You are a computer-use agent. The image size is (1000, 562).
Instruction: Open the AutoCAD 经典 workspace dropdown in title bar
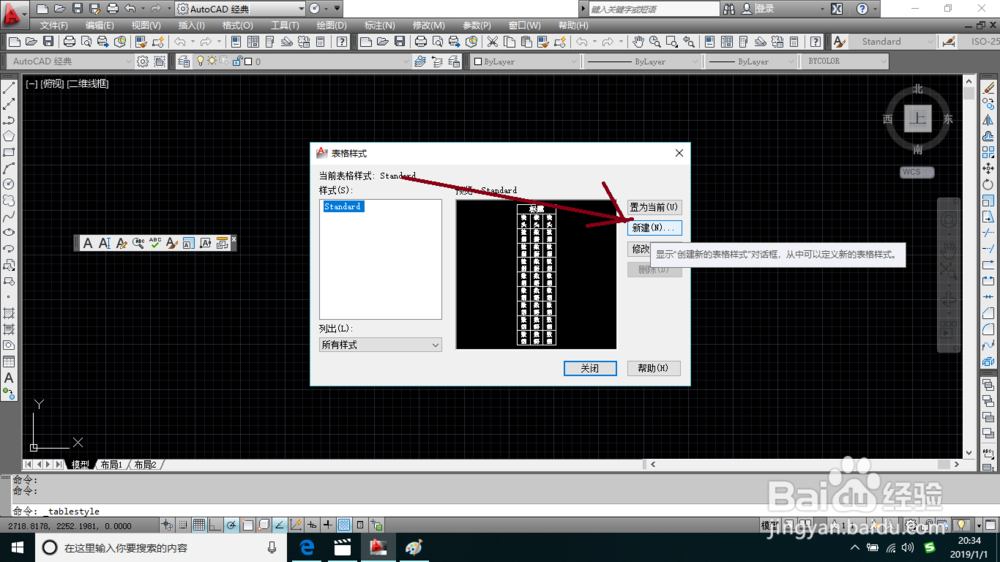point(240,9)
